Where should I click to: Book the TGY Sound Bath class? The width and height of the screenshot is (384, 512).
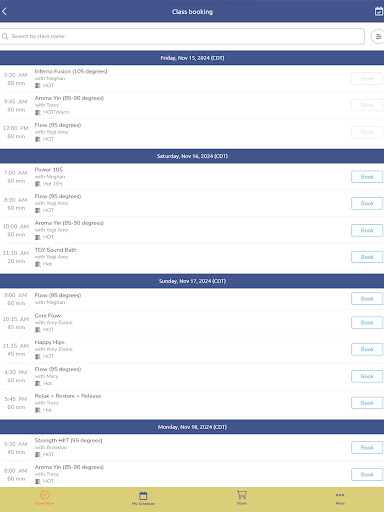(x=367, y=257)
